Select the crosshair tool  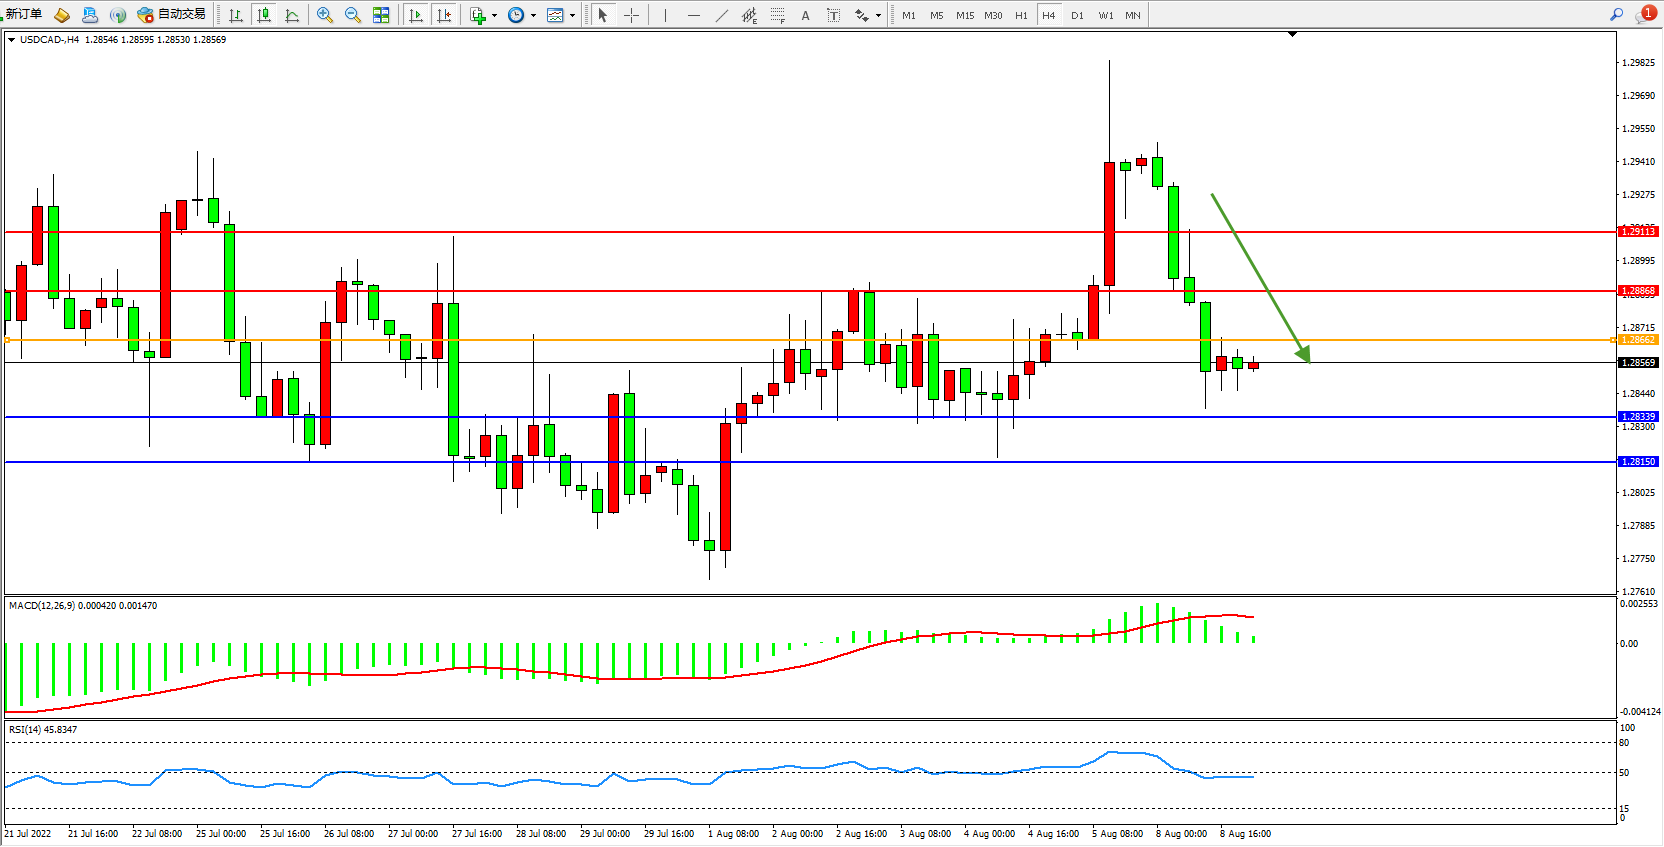pos(631,15)
